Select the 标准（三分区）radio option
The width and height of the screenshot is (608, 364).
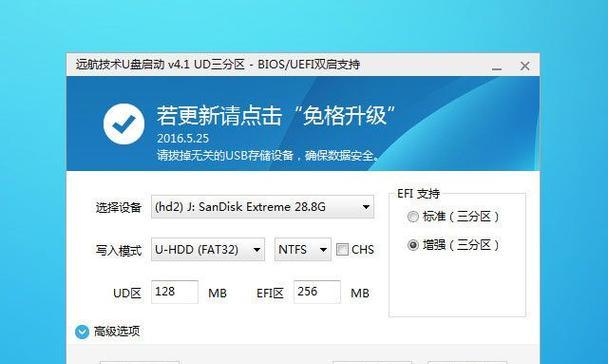[413, 216]
